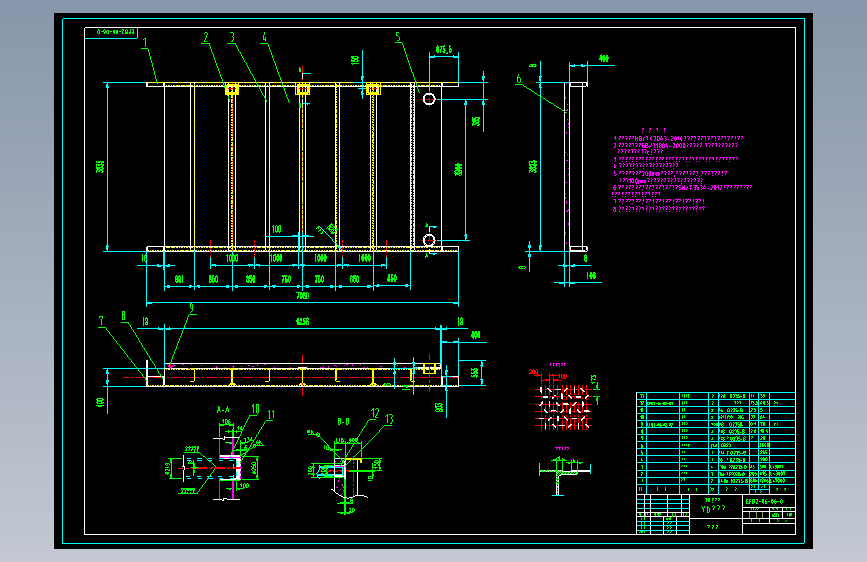The height and width of the screenshot is (562, 867).
Task: Click part callout number 6 in side view
Action: pyautogui.click(x=519, y=79)
